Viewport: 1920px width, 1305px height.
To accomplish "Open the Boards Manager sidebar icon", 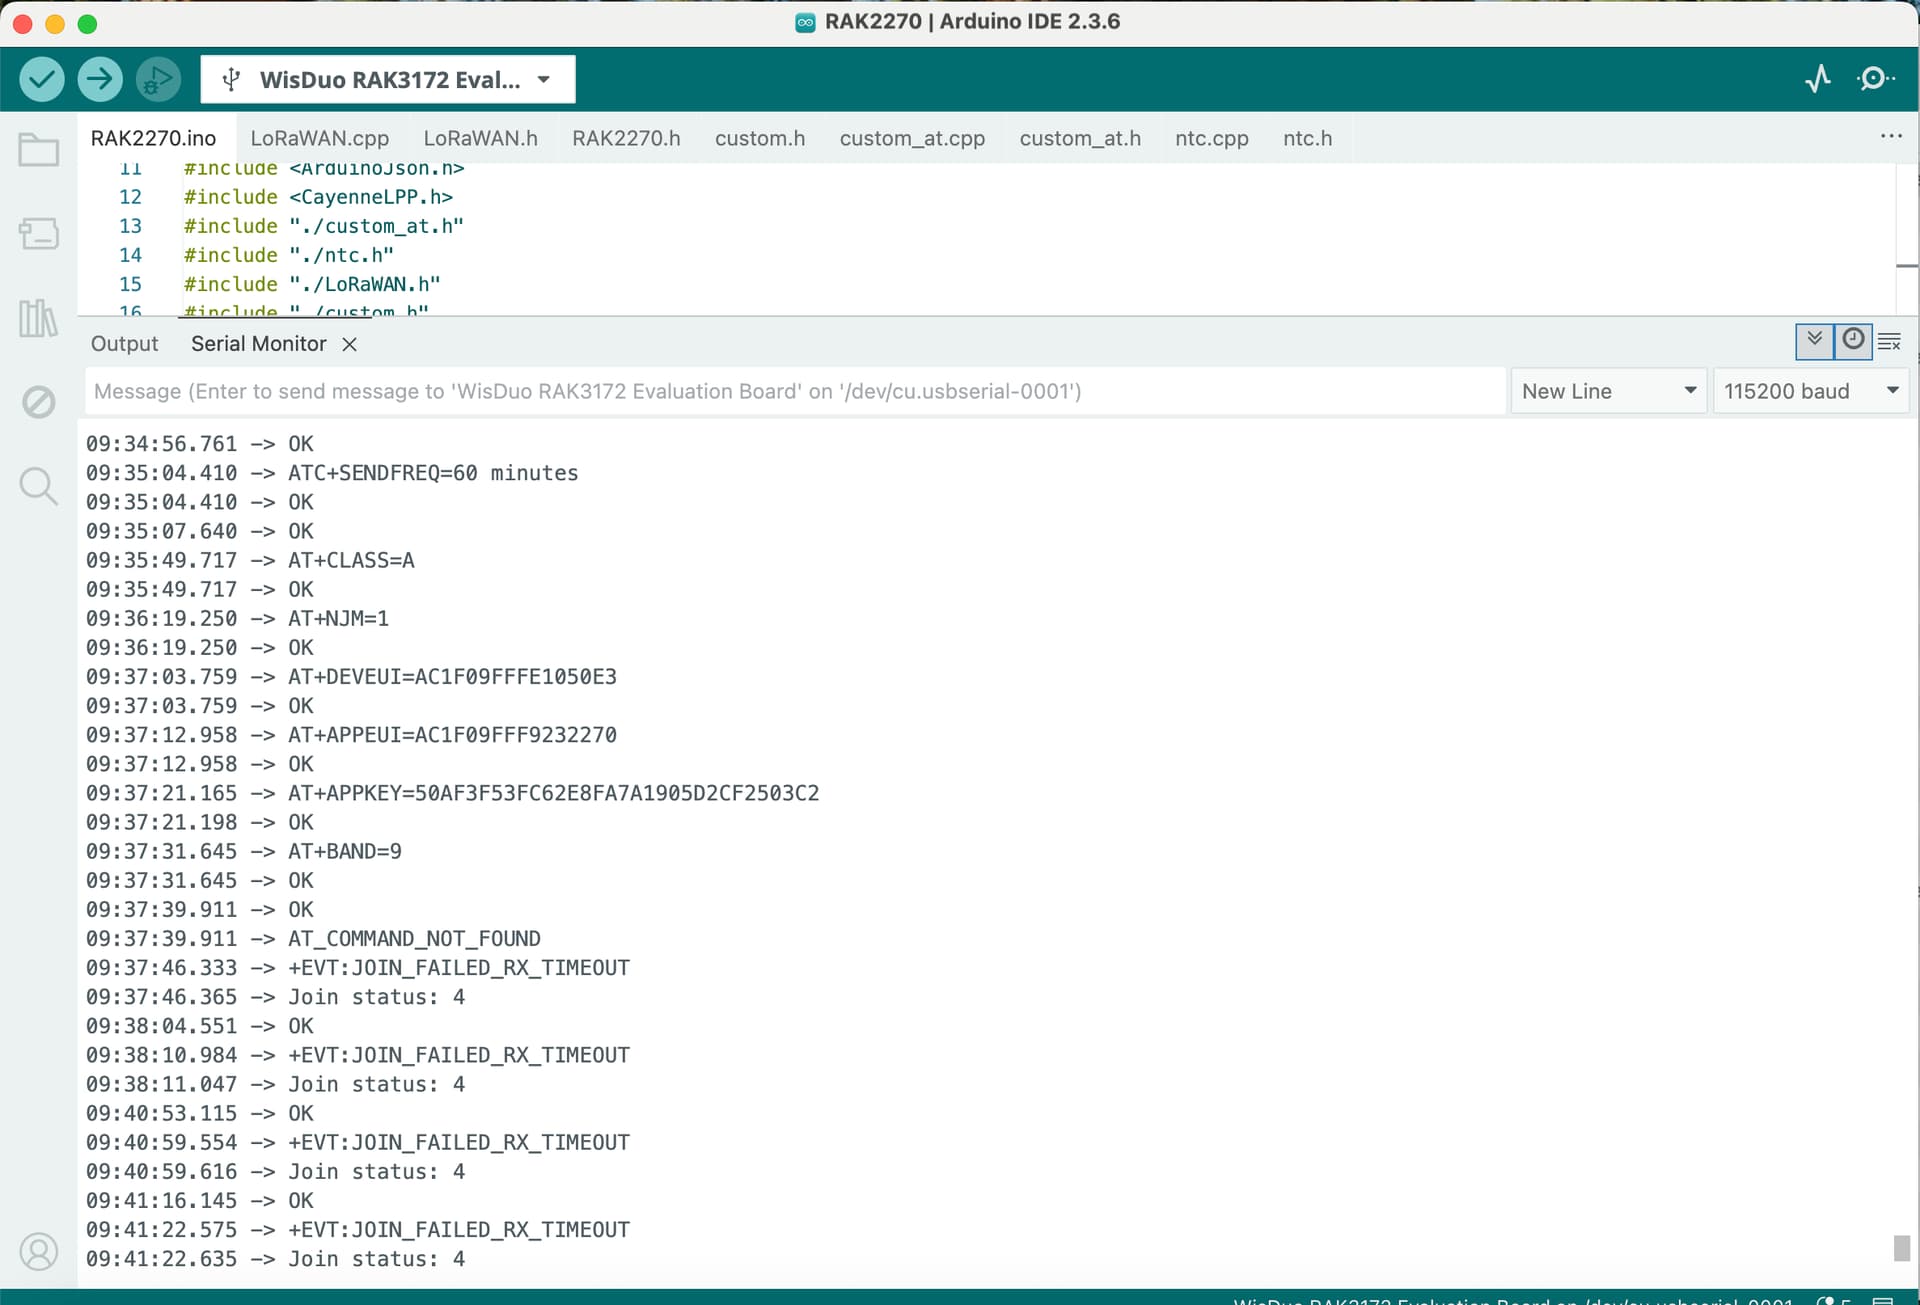I will 38,234.
